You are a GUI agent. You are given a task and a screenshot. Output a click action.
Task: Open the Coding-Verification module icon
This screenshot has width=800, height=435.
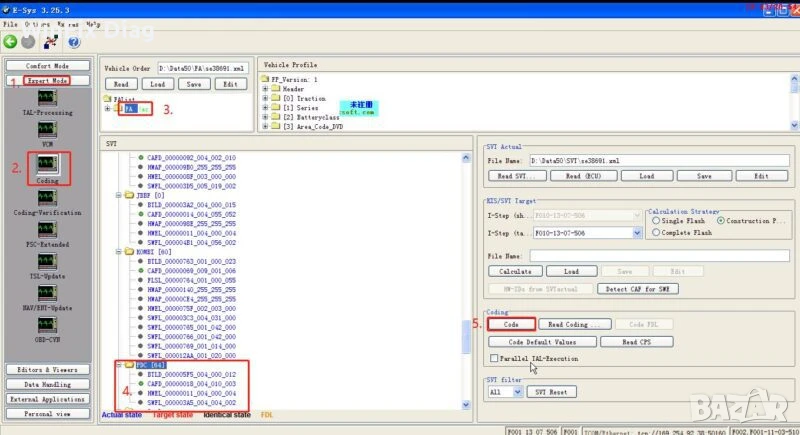click(47, 197)
